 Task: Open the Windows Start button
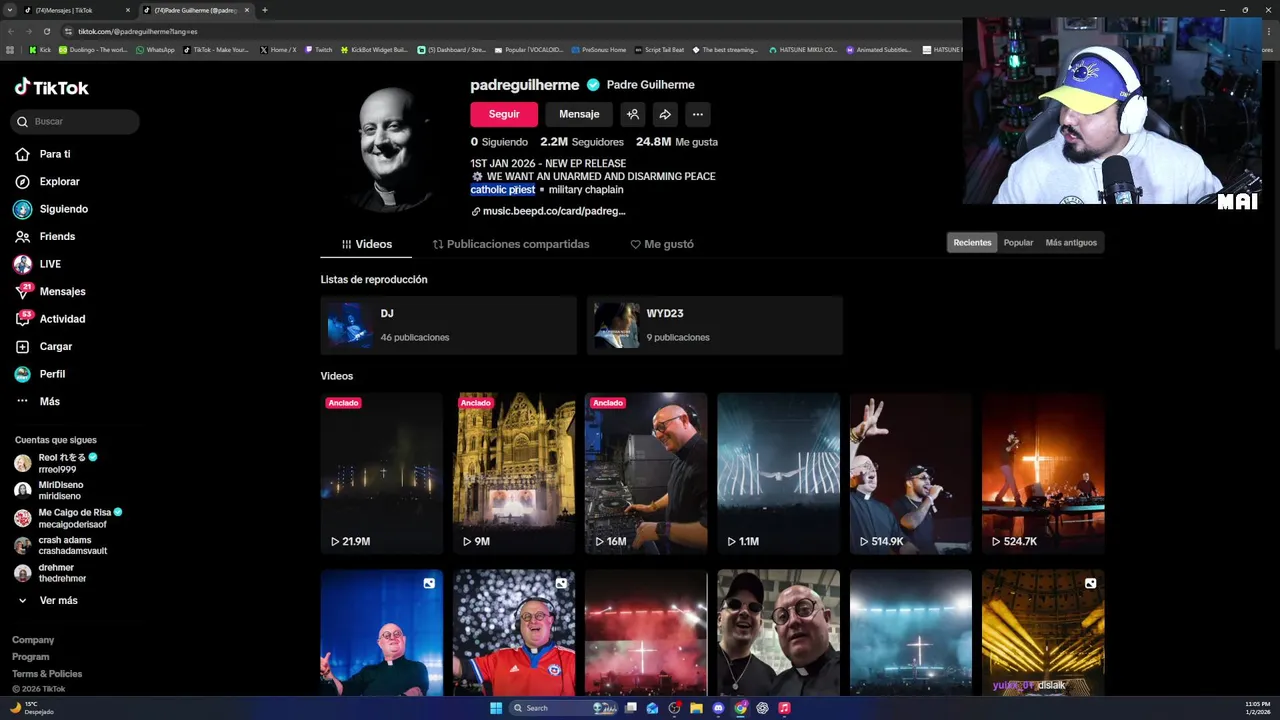(x=496, y=708)
